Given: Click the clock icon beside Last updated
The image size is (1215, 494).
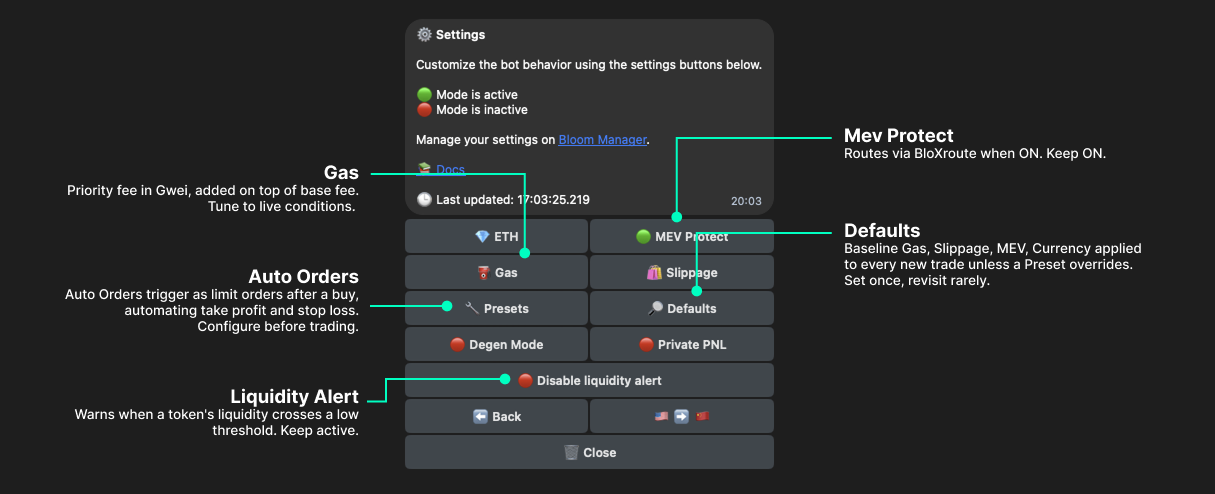Looking at the screenshot, I should pos(424,200).
